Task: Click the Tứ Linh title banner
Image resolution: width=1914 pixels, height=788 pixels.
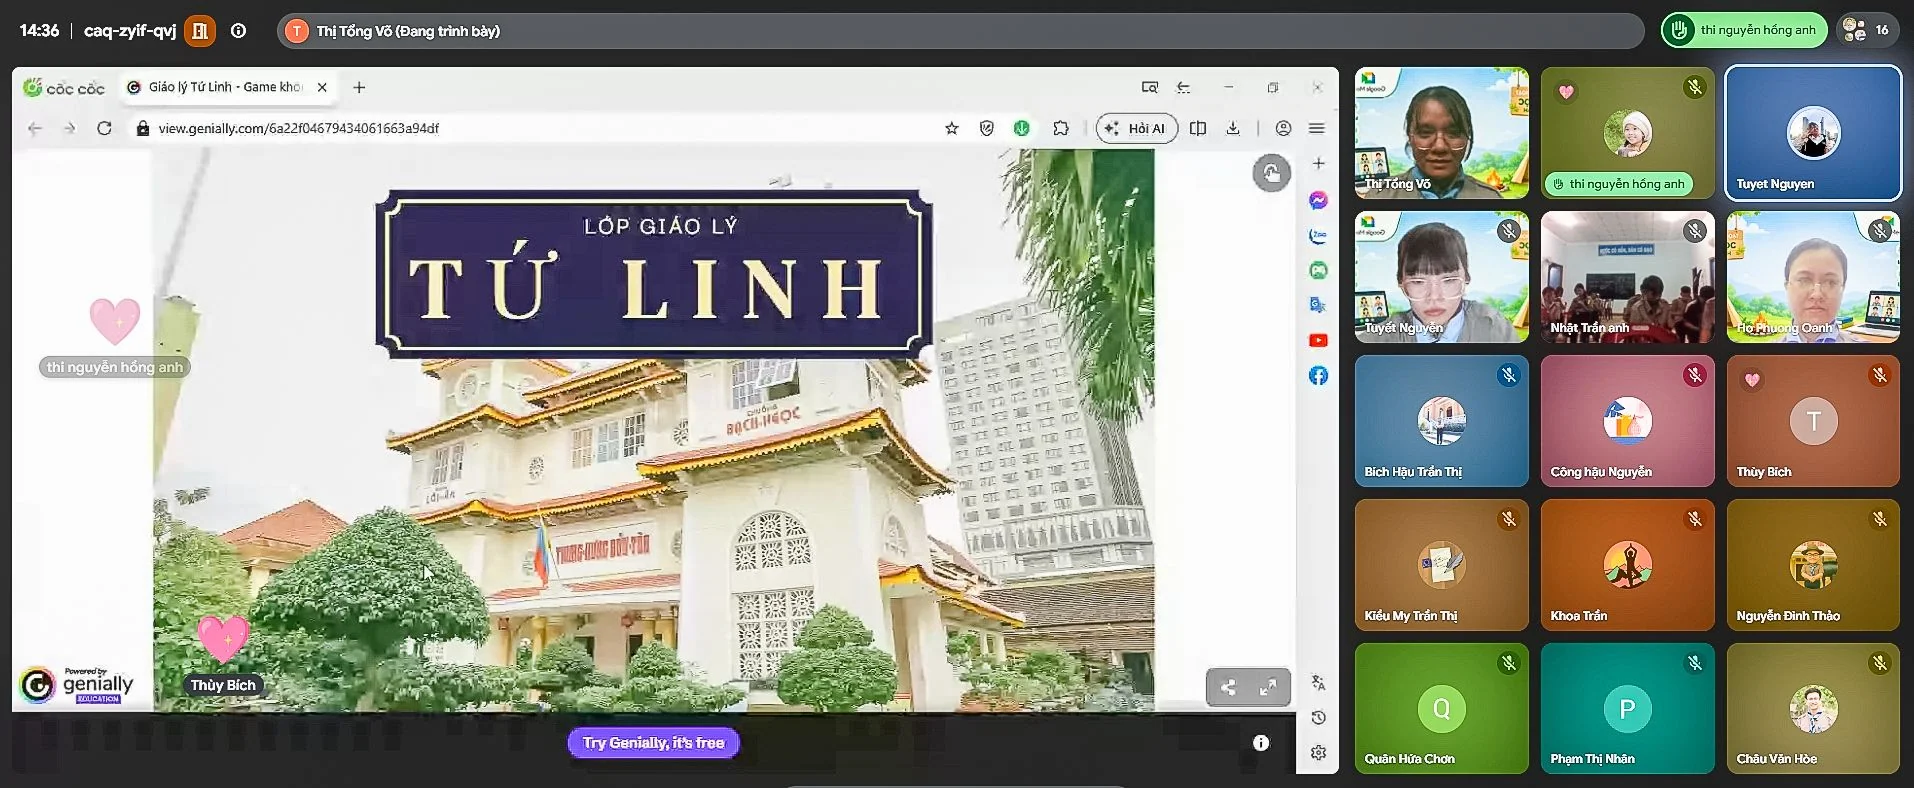Action: coord(654,274)
